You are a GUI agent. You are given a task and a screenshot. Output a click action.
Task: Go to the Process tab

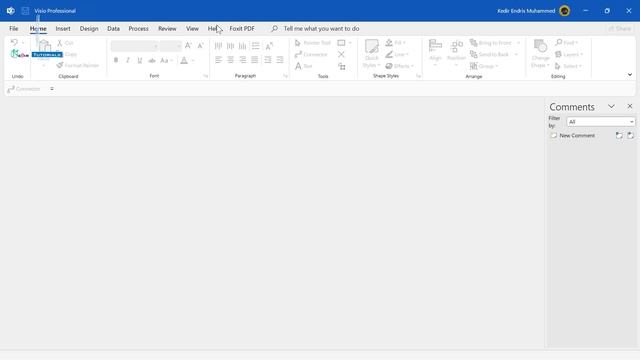[138, 29]
